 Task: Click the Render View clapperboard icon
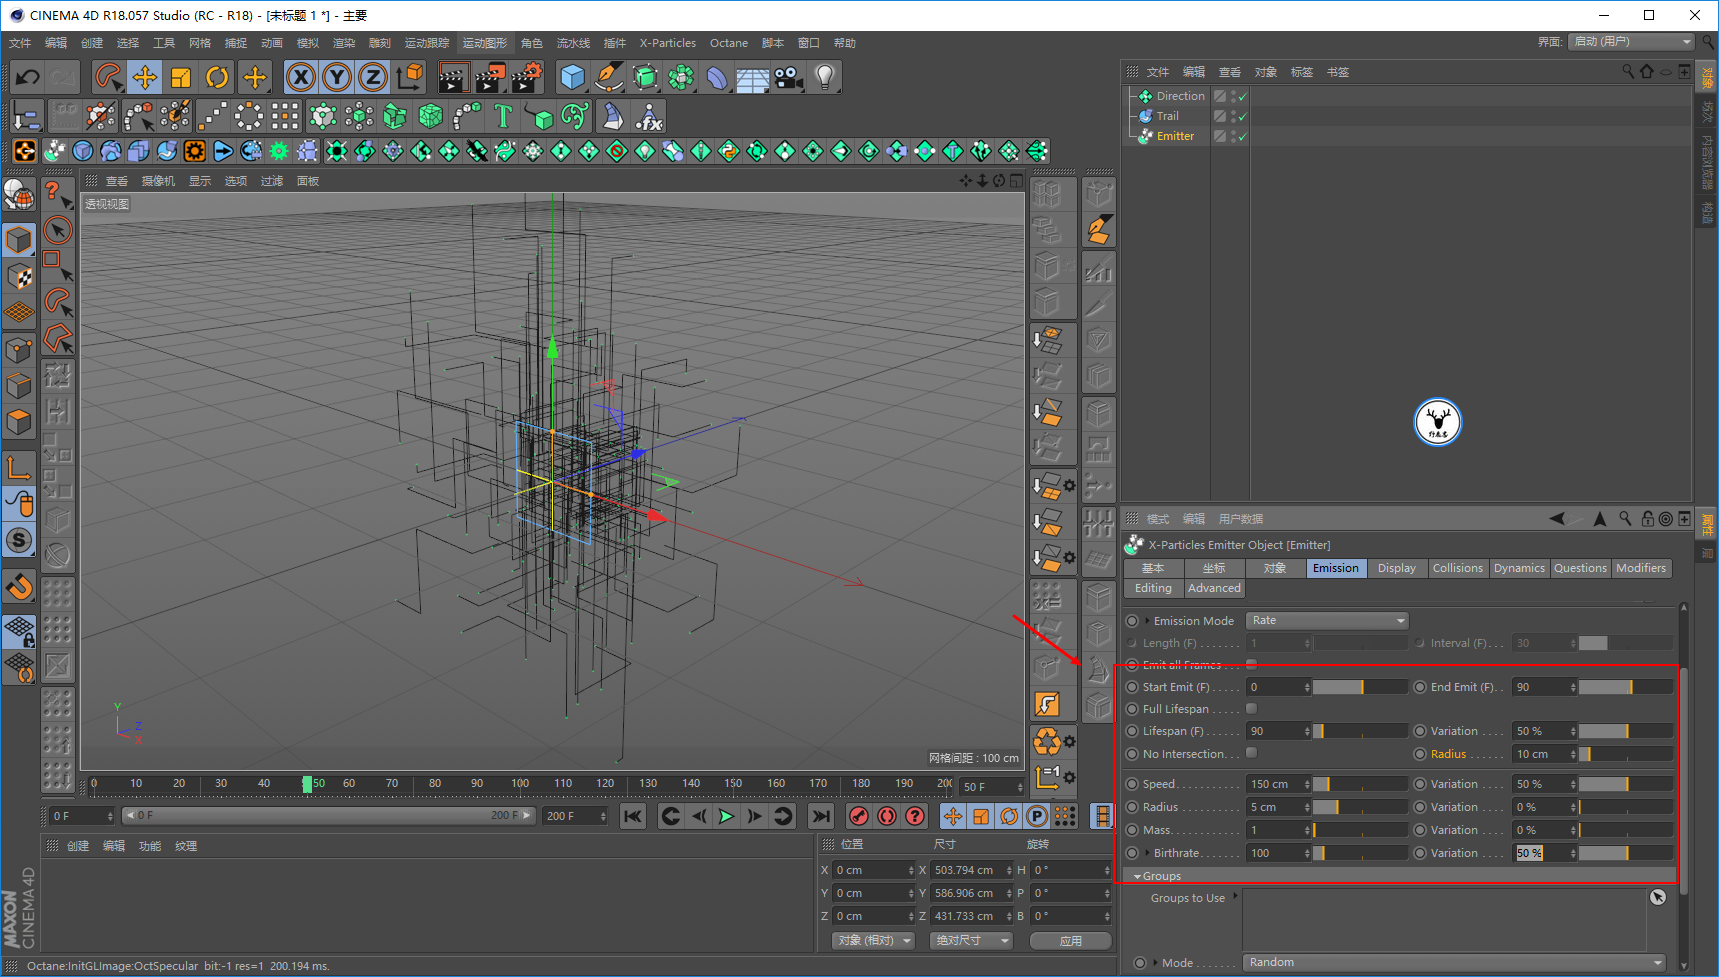coord(454,77)
